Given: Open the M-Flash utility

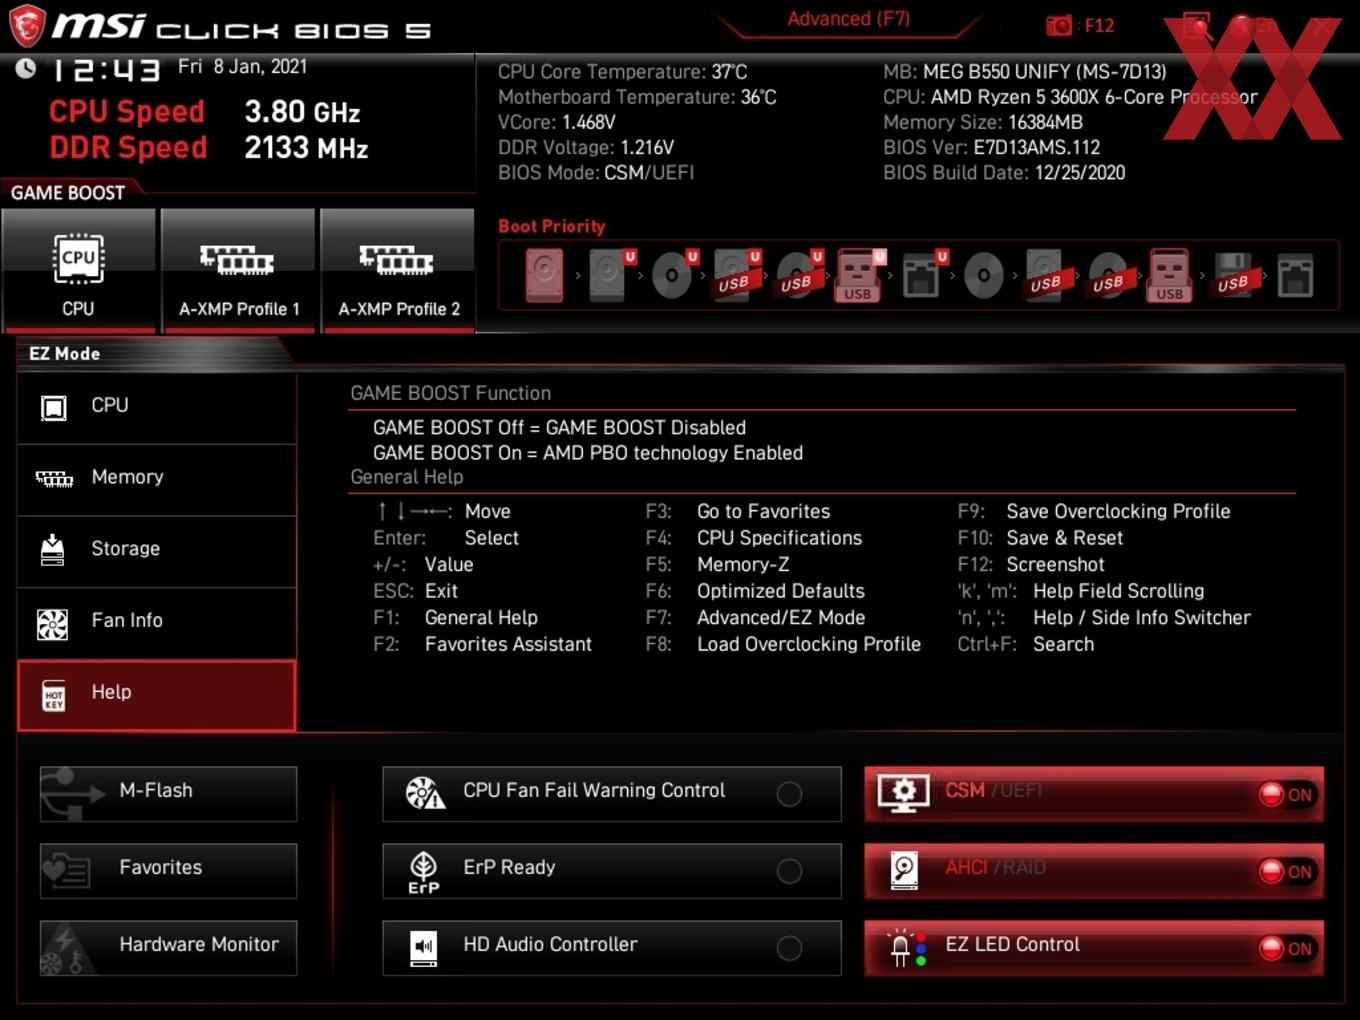Looking at the screenshot, I should pos(168,794).
